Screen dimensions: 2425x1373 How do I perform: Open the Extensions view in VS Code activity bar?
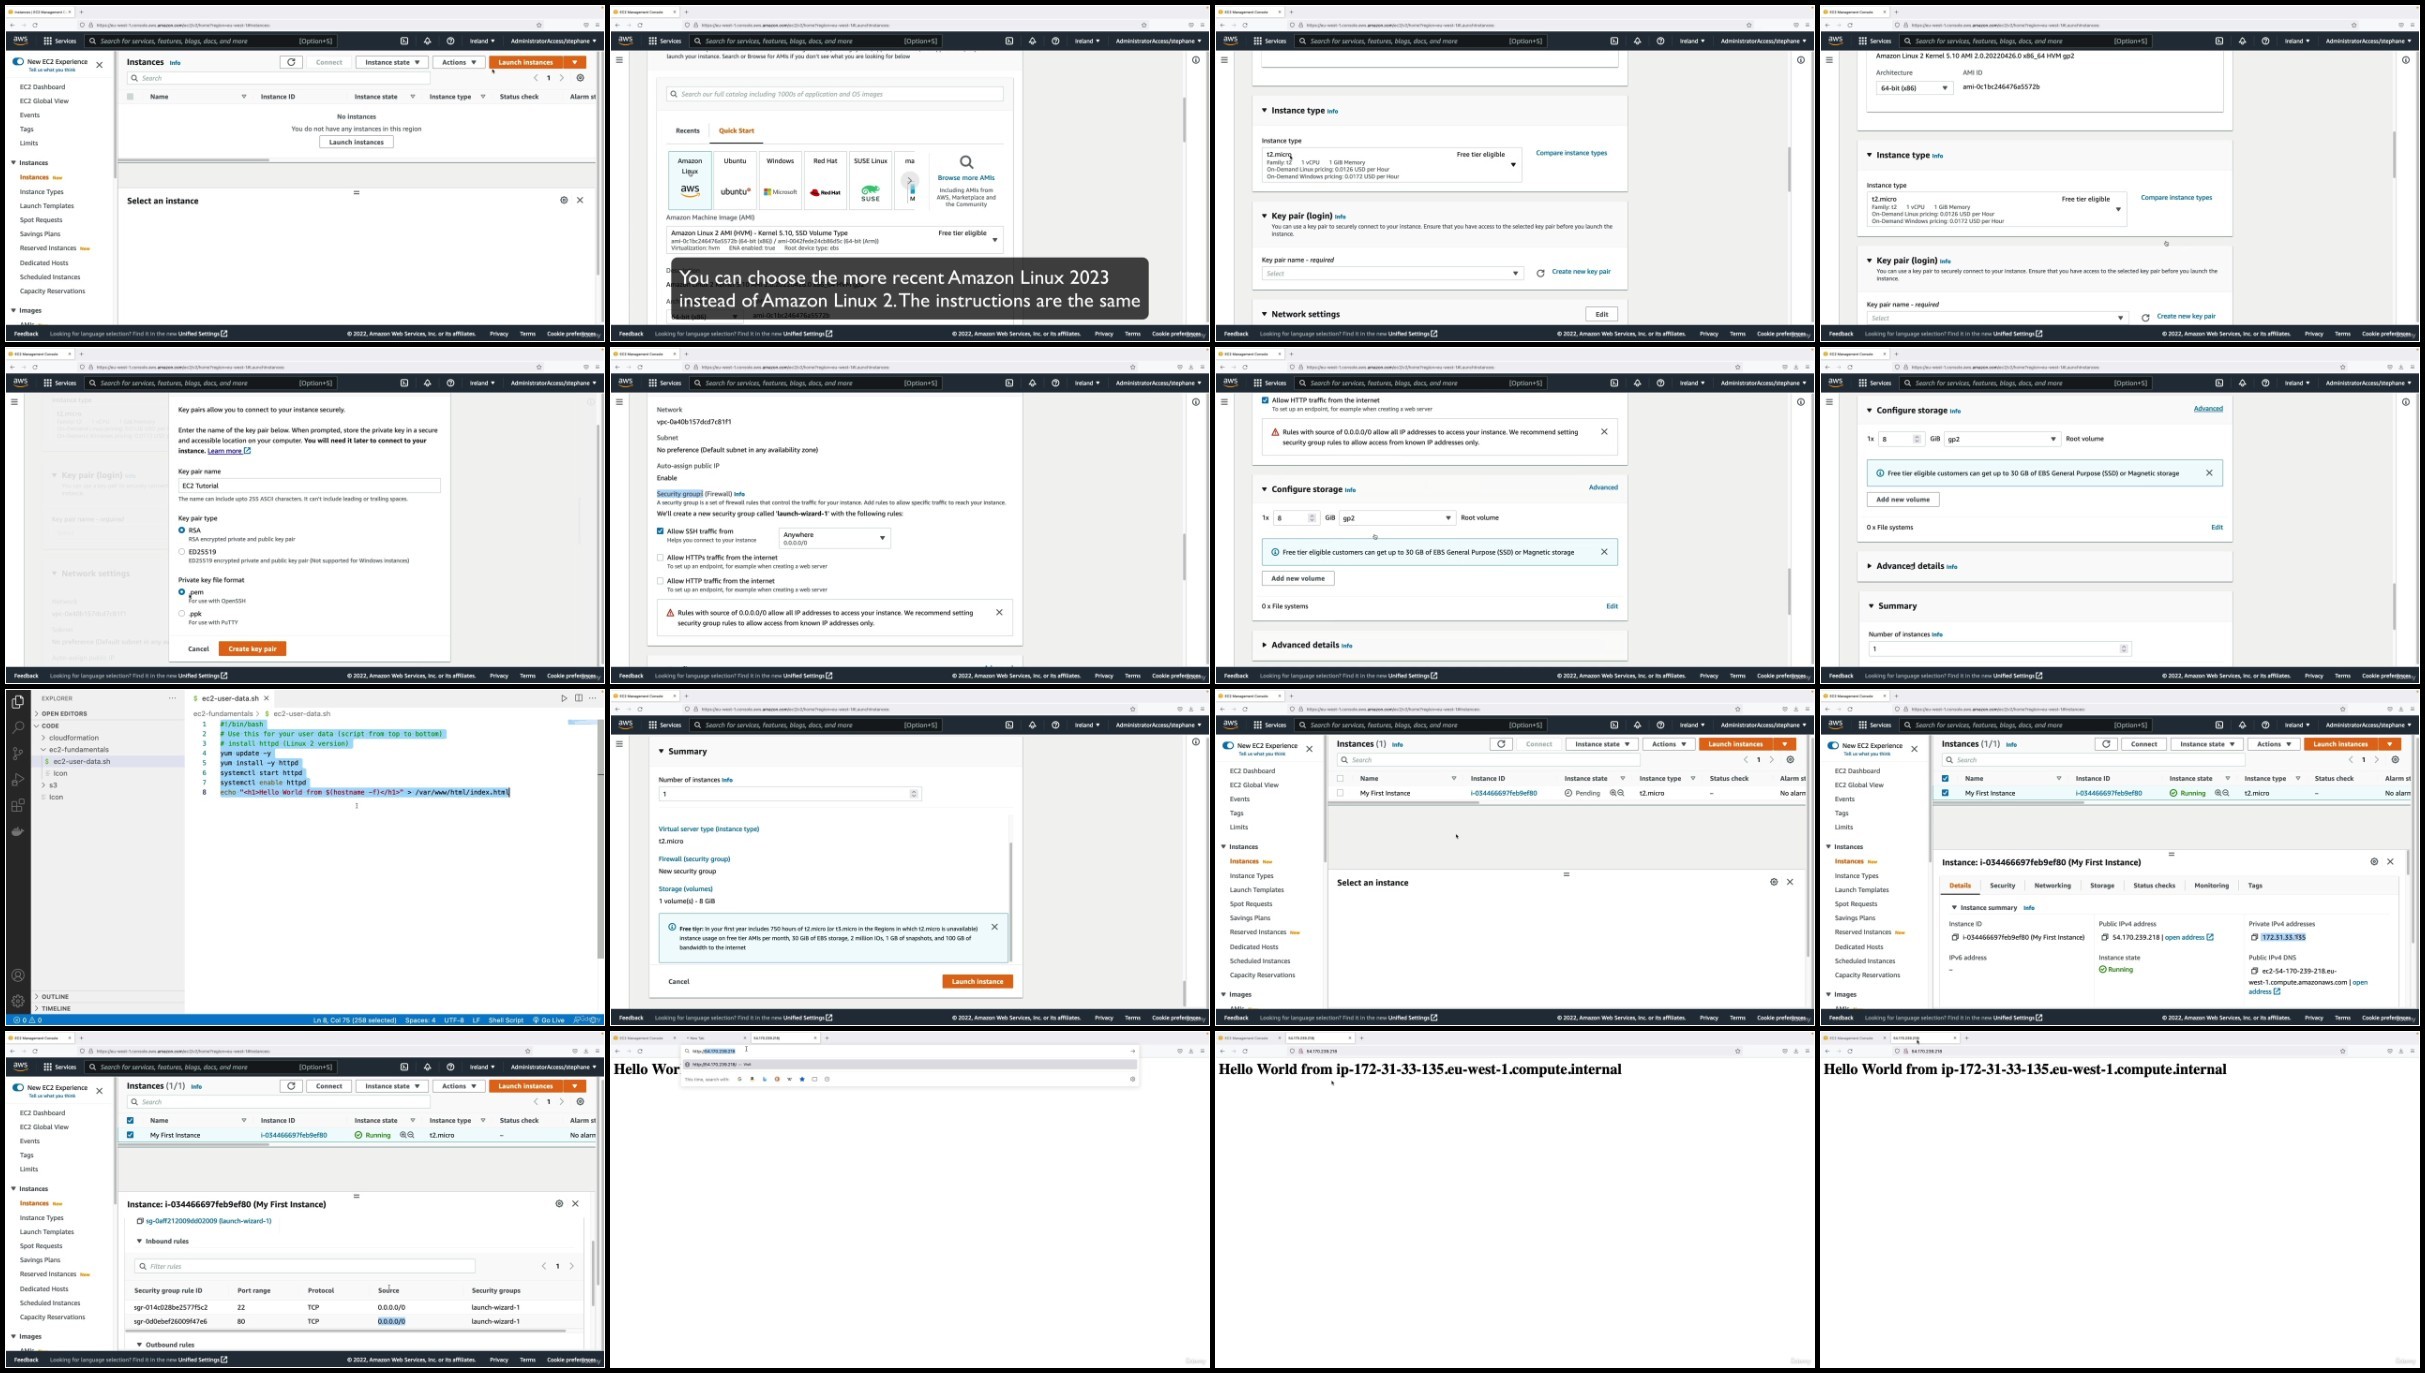pos(17,805)
